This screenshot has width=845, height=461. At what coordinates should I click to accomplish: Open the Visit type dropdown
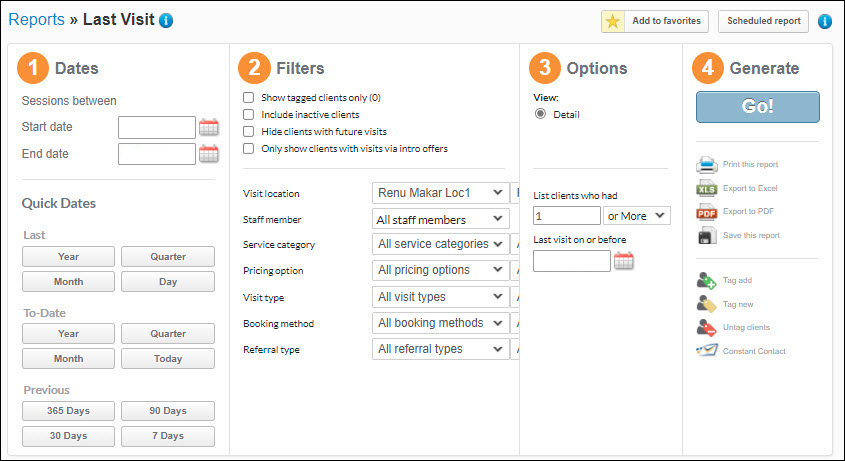[x=440, y=297]
